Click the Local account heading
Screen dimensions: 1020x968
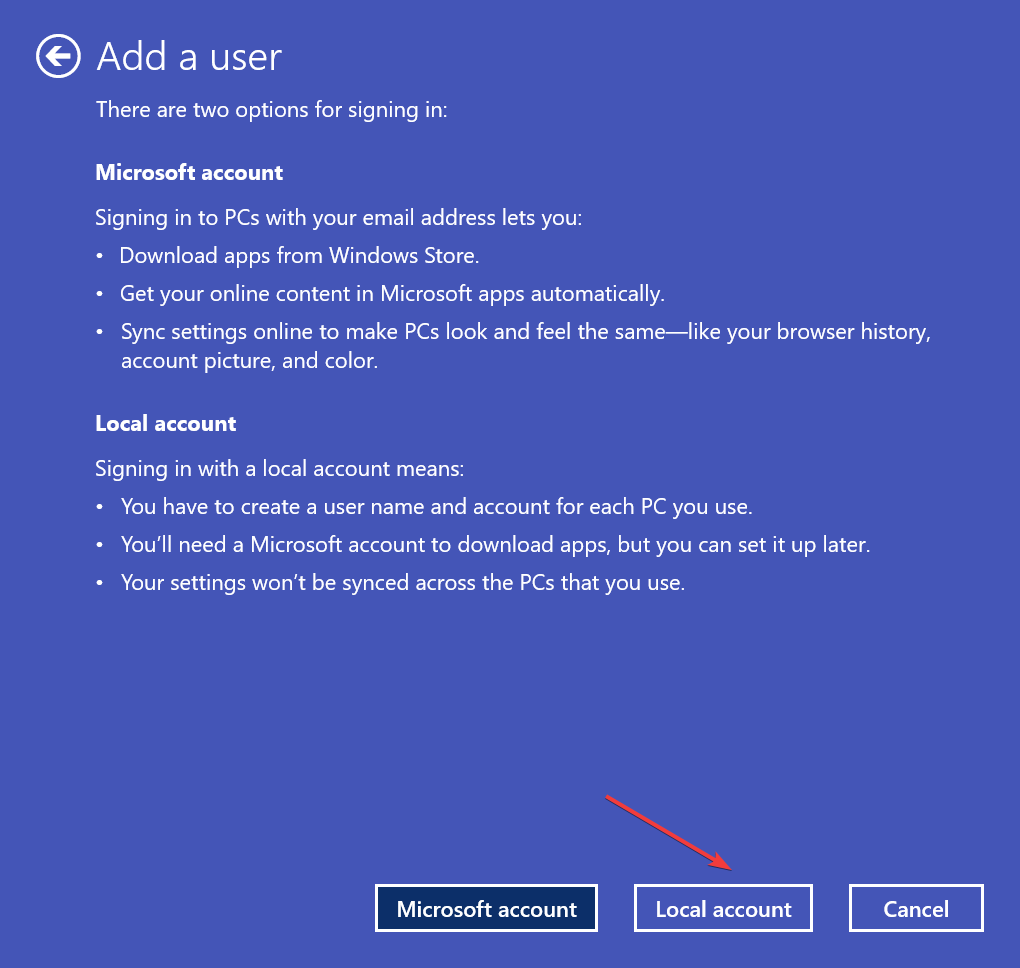(165, 423)
